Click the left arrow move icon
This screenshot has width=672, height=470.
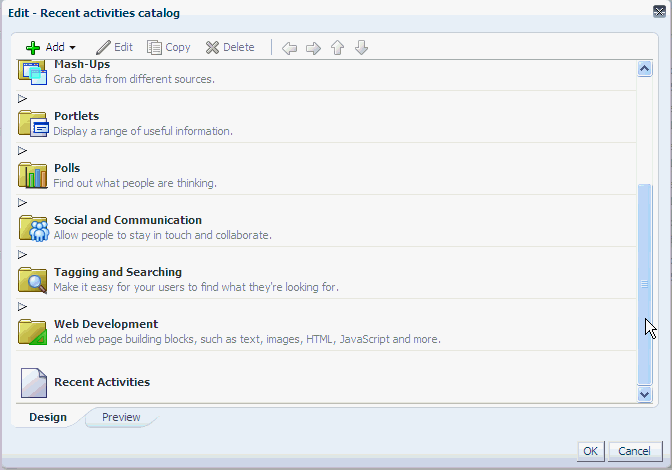pyautogui.click(x=289, y=48)
